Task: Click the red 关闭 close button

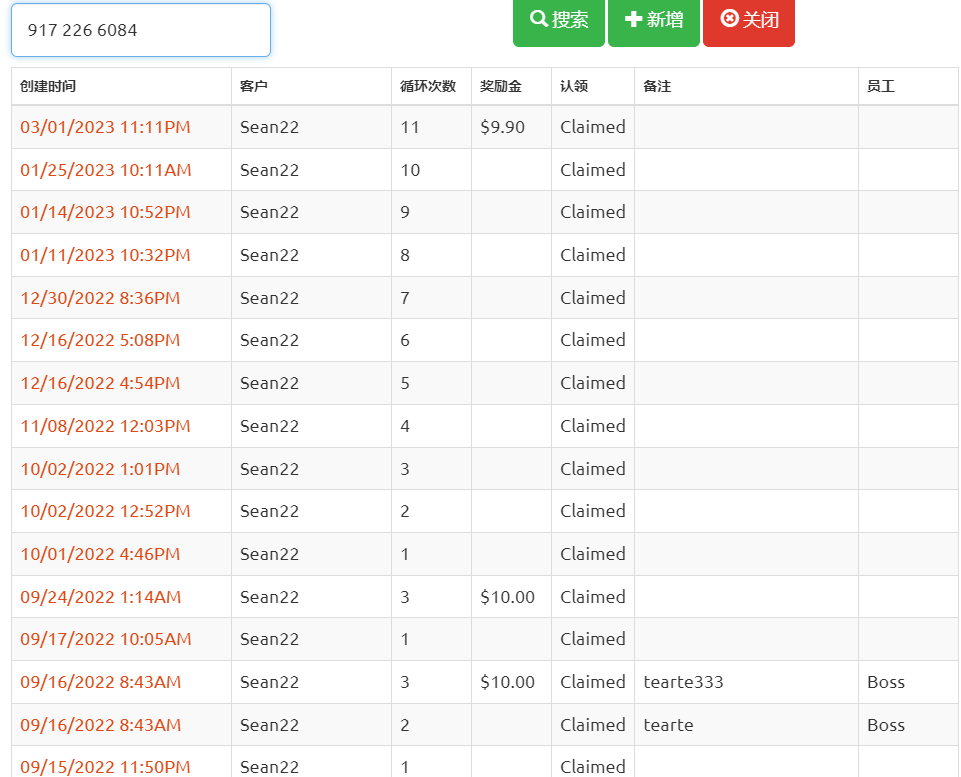Action: pyautogui.click(x=749, y=21)
